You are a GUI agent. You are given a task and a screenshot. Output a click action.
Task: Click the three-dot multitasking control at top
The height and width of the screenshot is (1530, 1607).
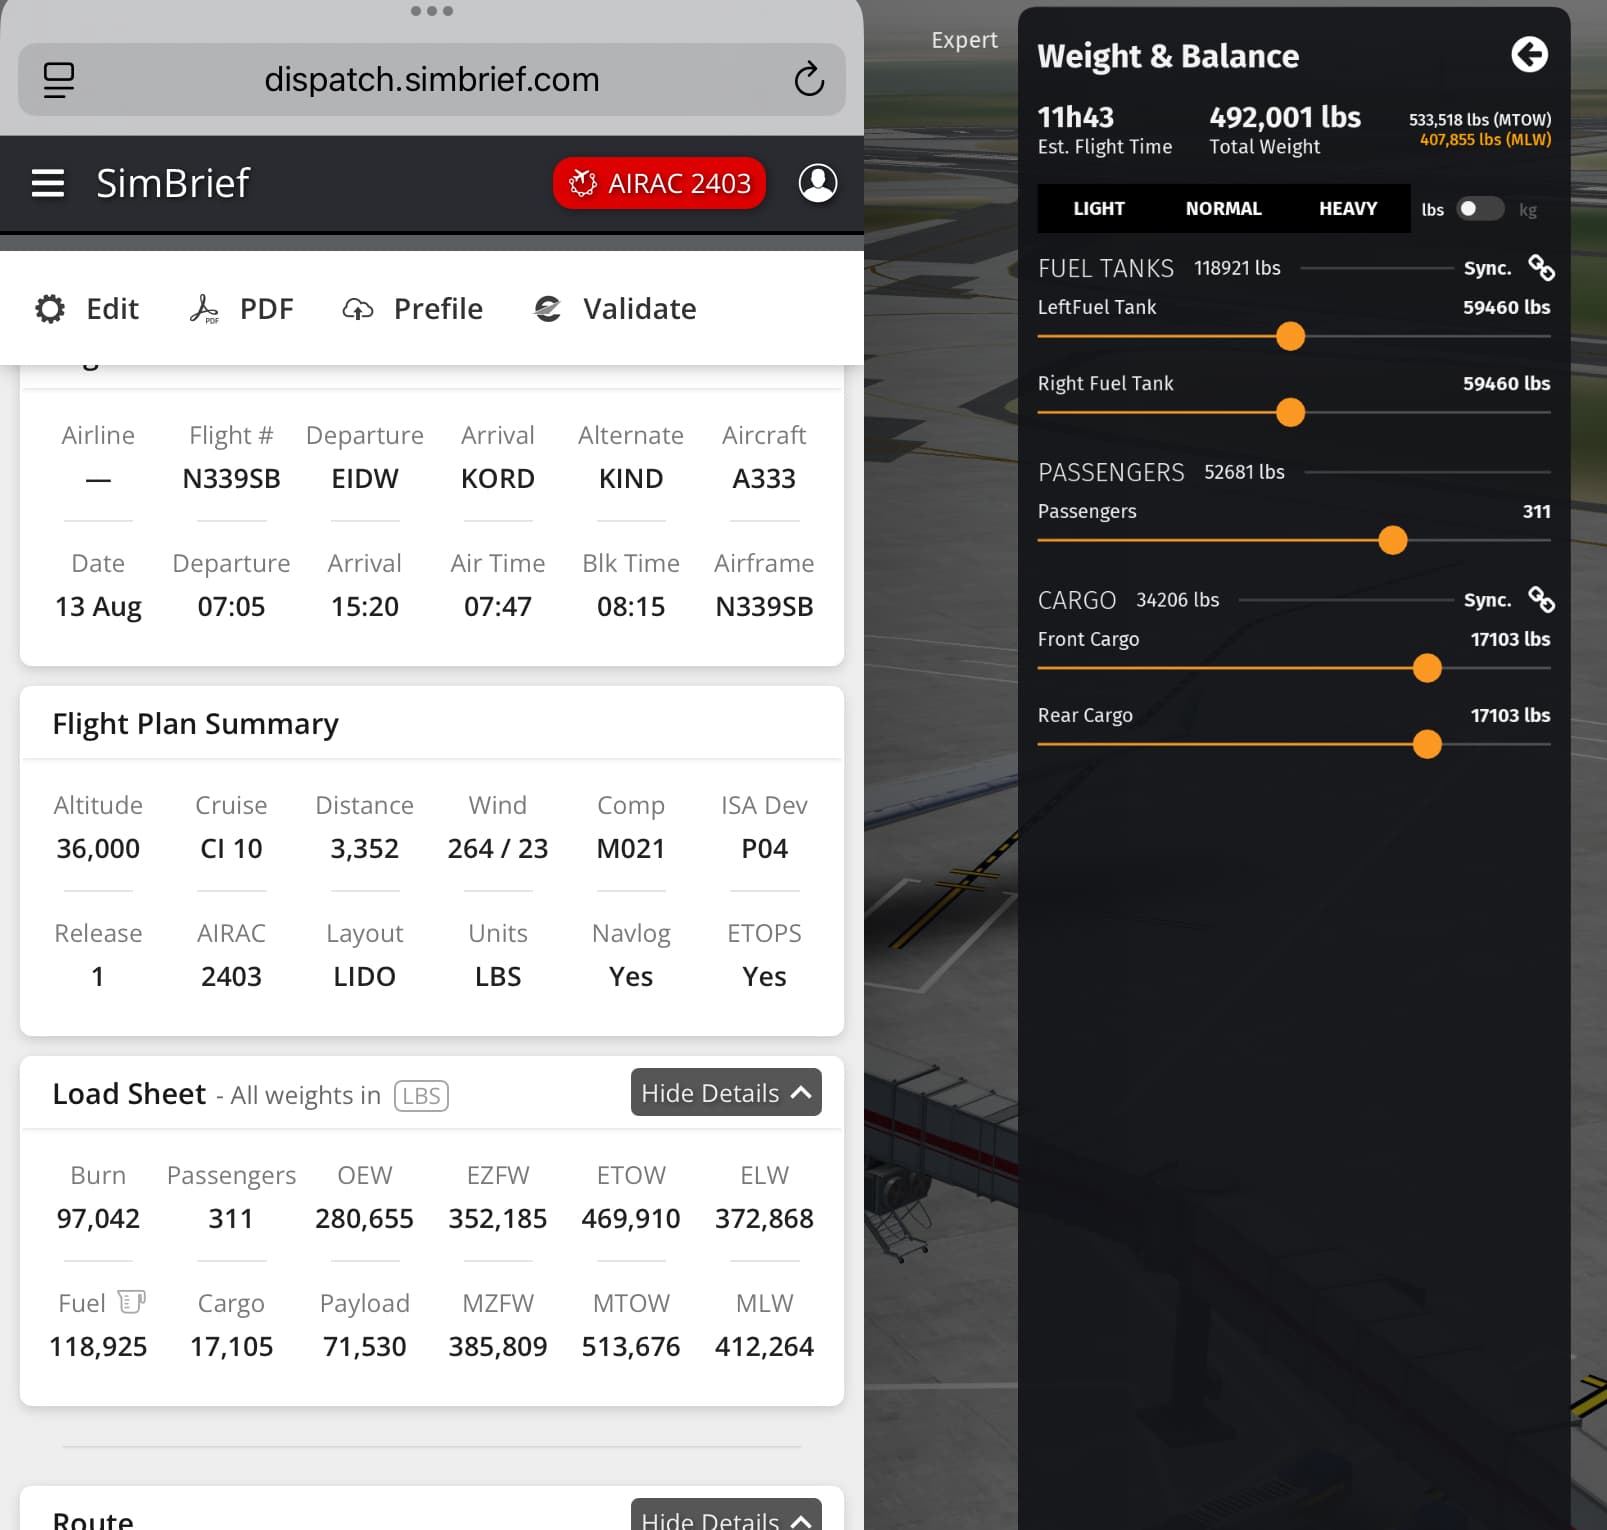point(432,11)
